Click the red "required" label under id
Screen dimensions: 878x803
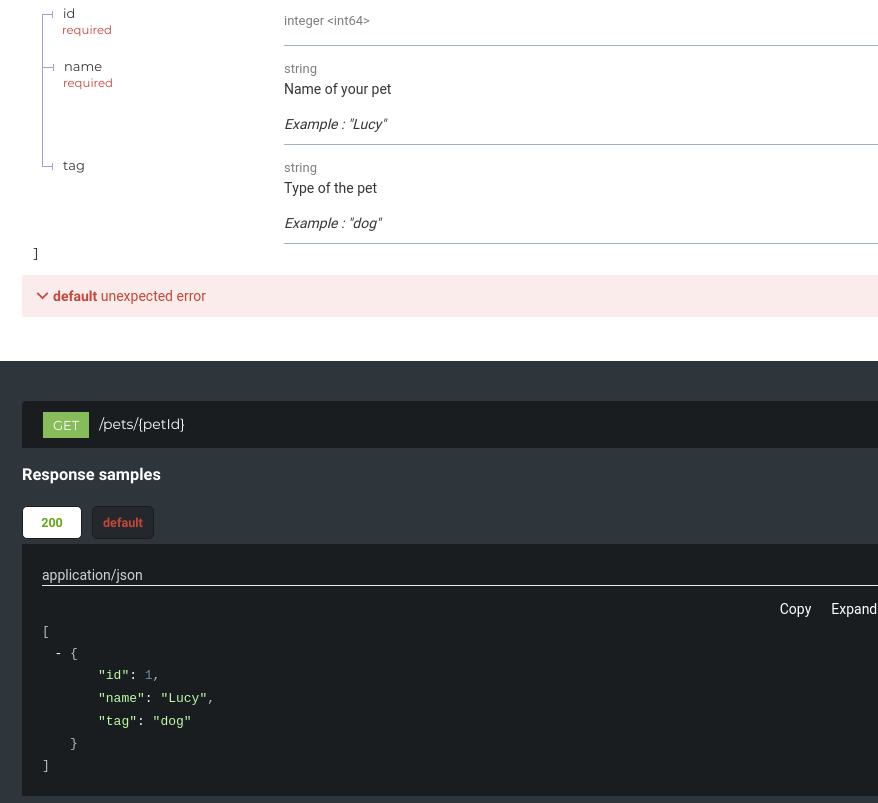[x=87, y=30]
